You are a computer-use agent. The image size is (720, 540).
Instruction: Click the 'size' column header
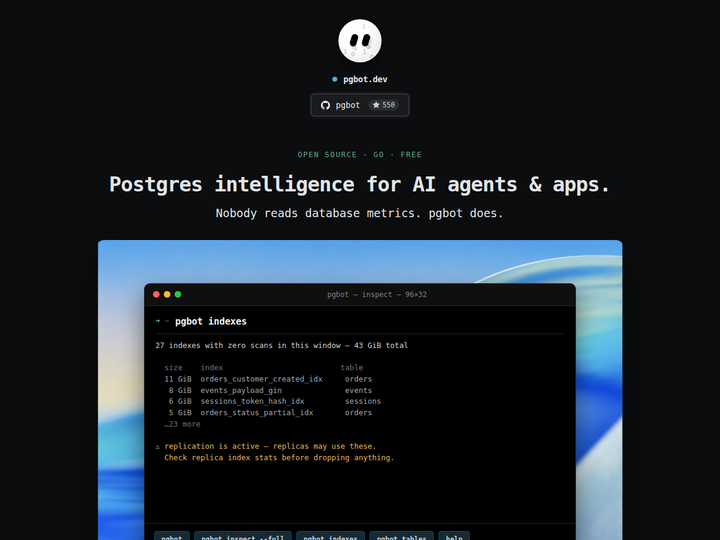click(173, 368)
